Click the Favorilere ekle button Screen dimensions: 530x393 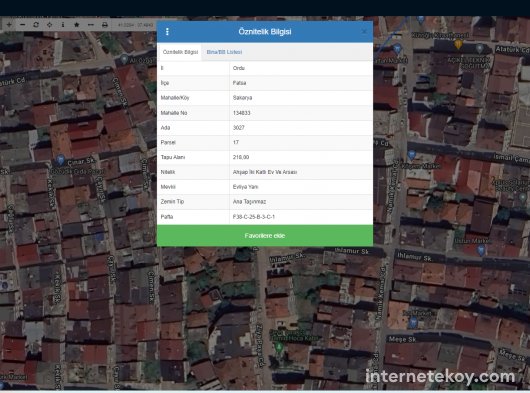pos(265,236)
